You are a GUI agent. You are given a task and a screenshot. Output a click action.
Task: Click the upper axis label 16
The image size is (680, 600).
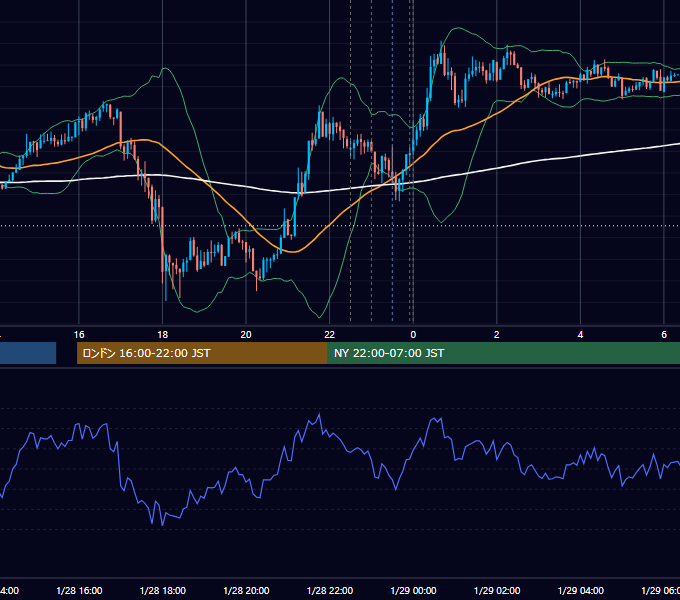coord(79,335)
